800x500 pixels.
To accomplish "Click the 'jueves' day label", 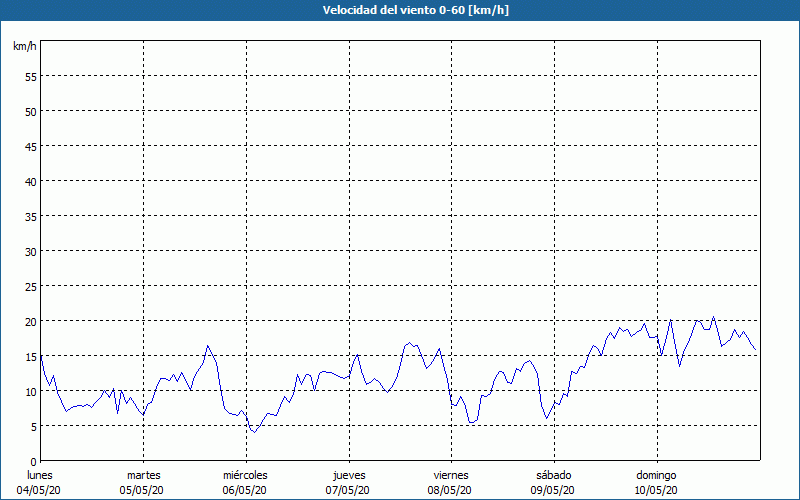I will 349,475.
